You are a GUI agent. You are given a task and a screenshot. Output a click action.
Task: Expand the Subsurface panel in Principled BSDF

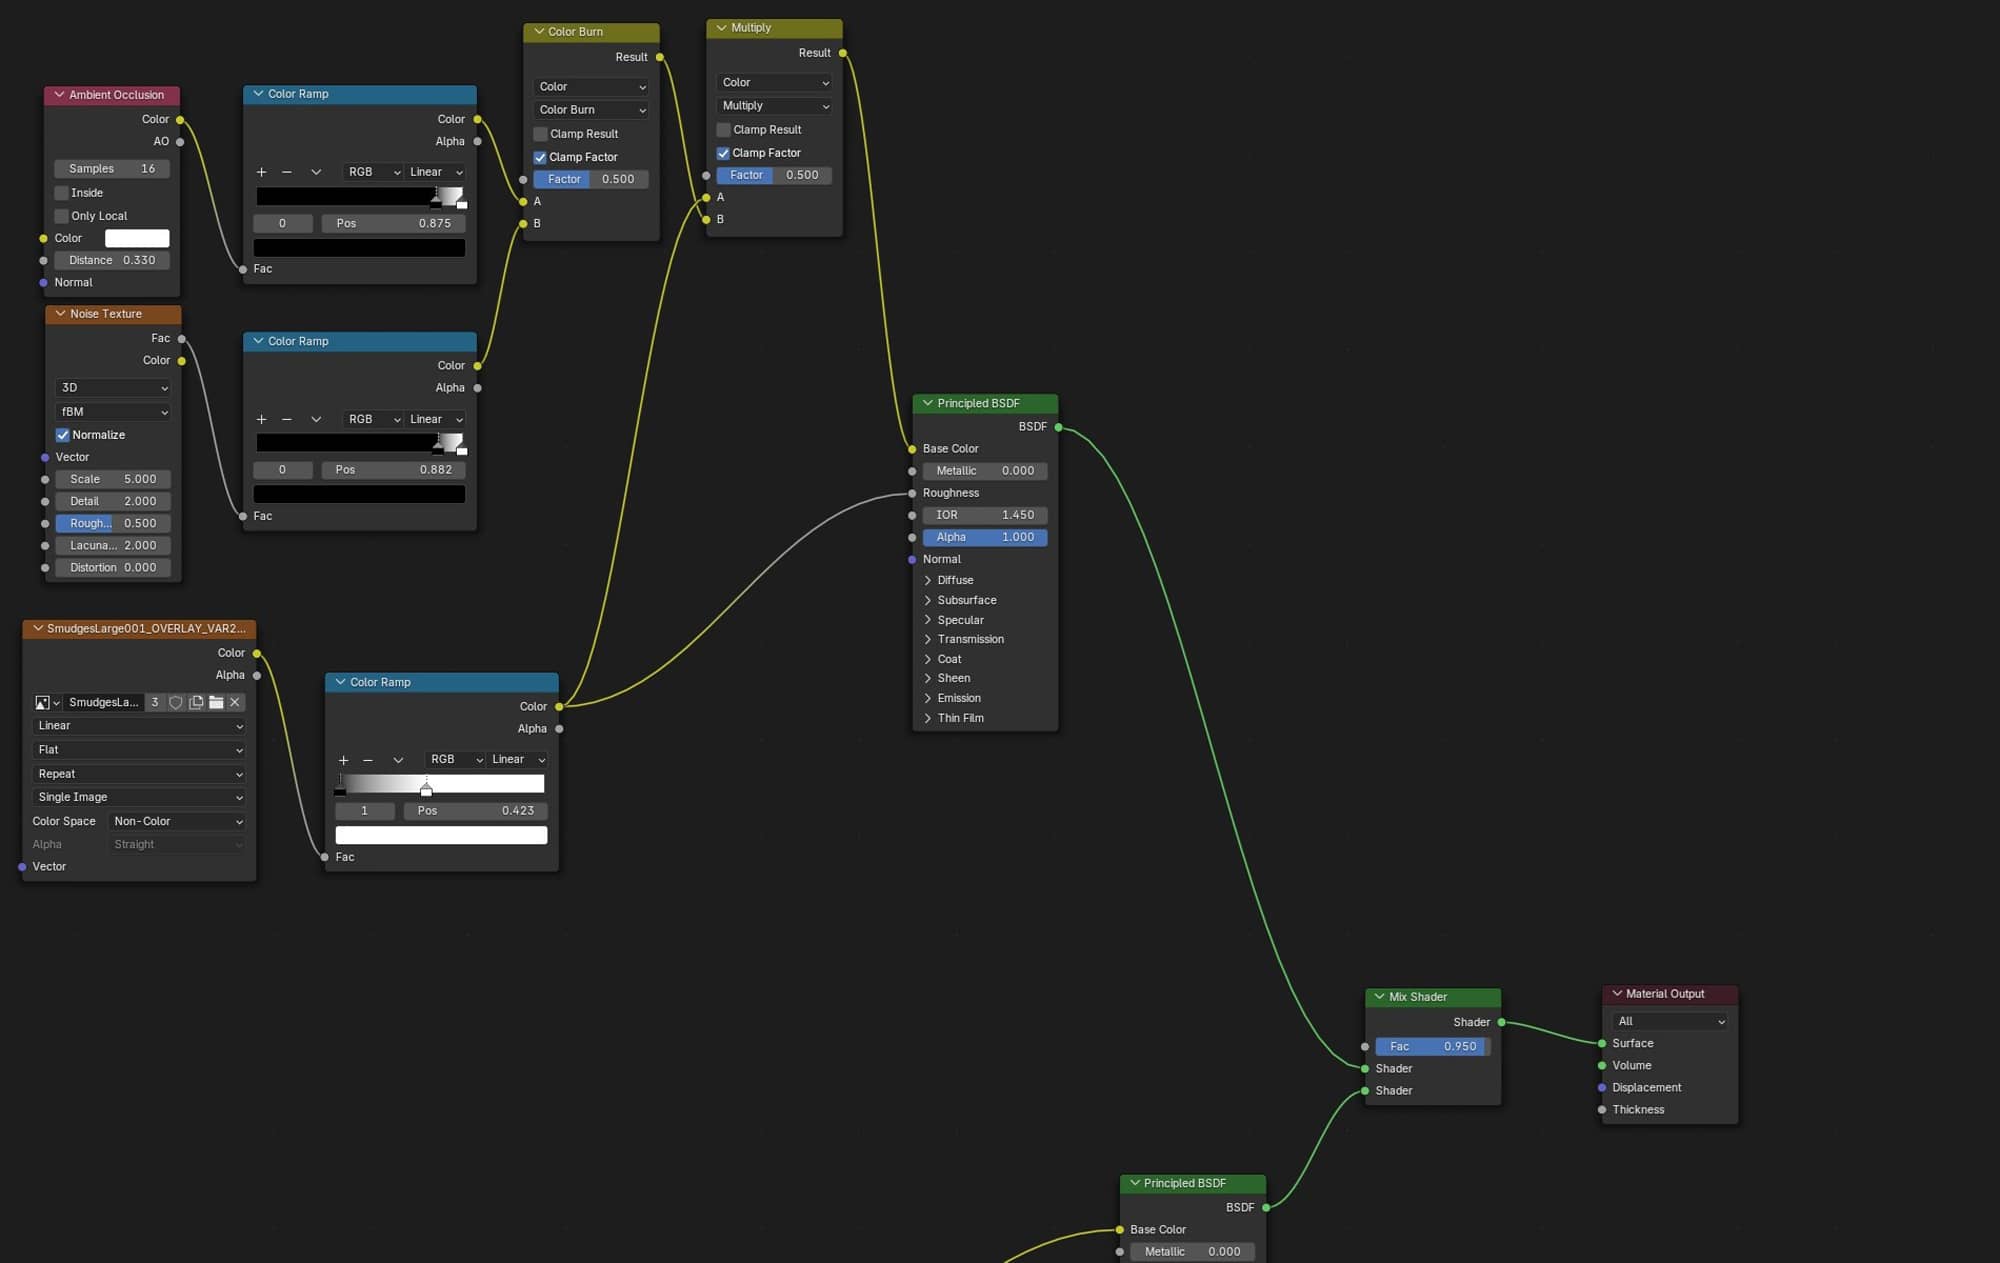coord(928,601)
